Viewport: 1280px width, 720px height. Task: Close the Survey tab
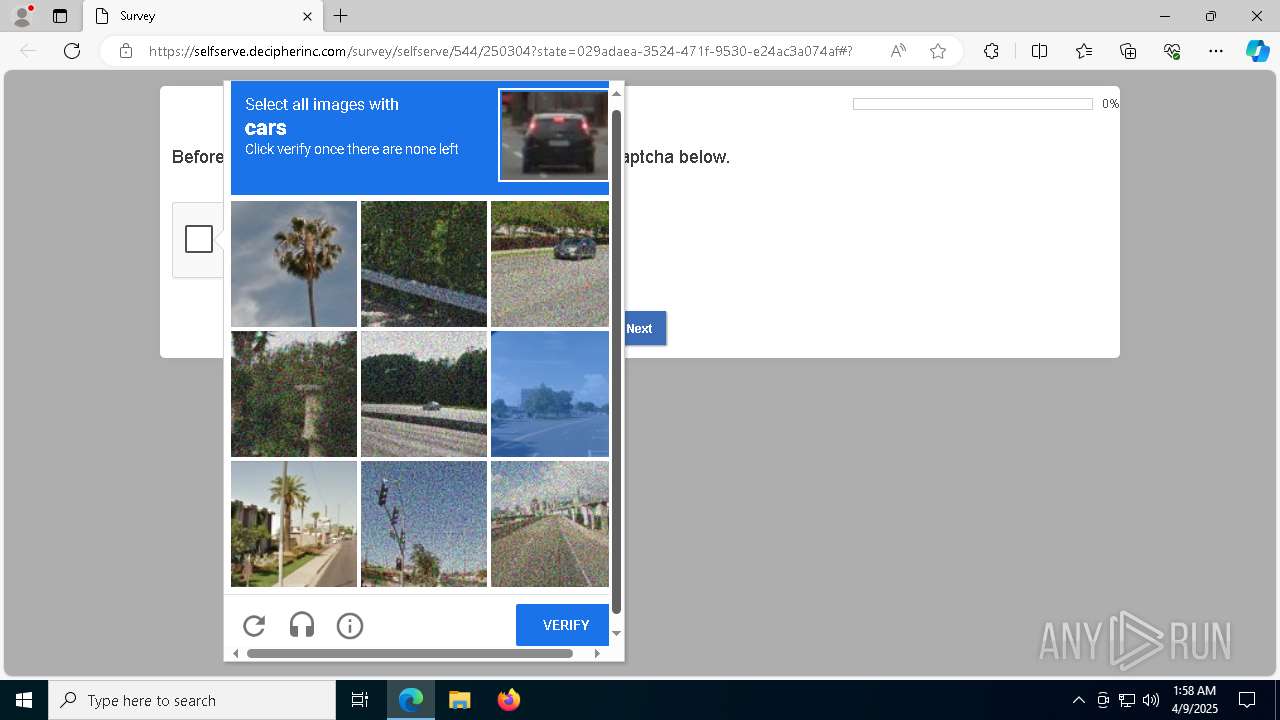[308, 16]
